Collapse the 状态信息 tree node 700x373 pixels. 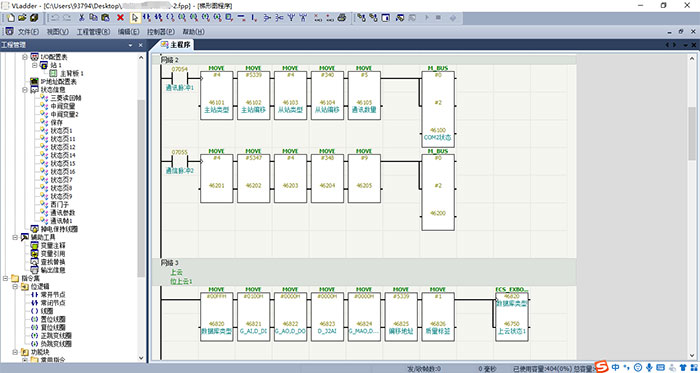25,90
